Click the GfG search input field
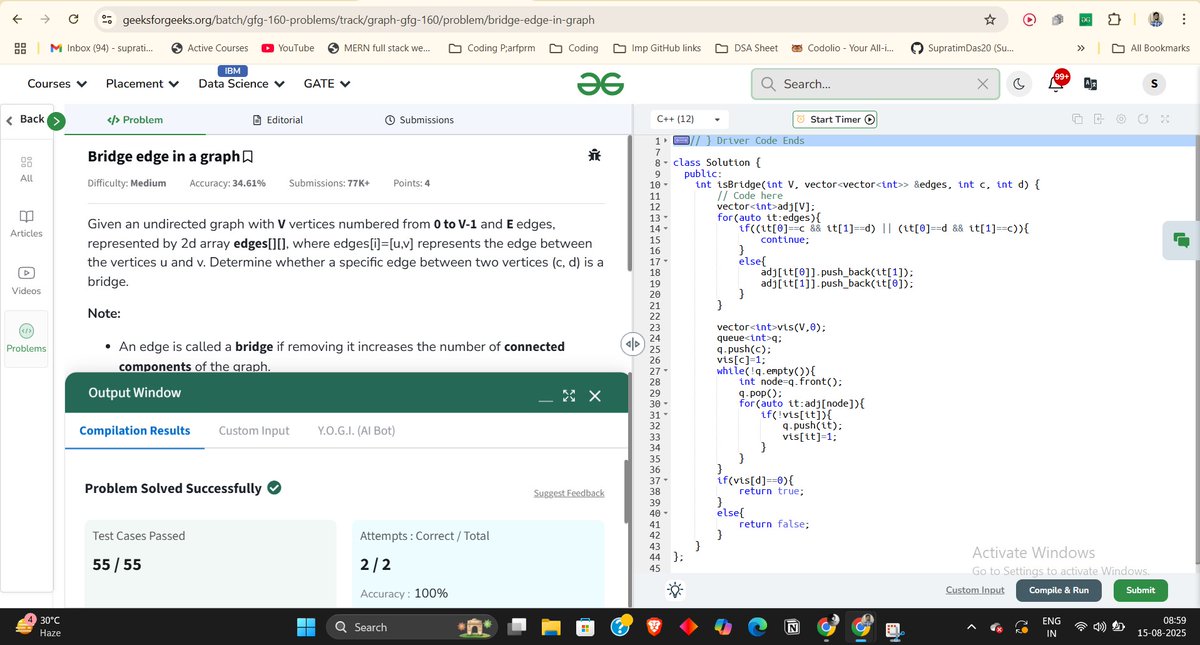The image size is (1200, 645). click(x=875, y=85)
